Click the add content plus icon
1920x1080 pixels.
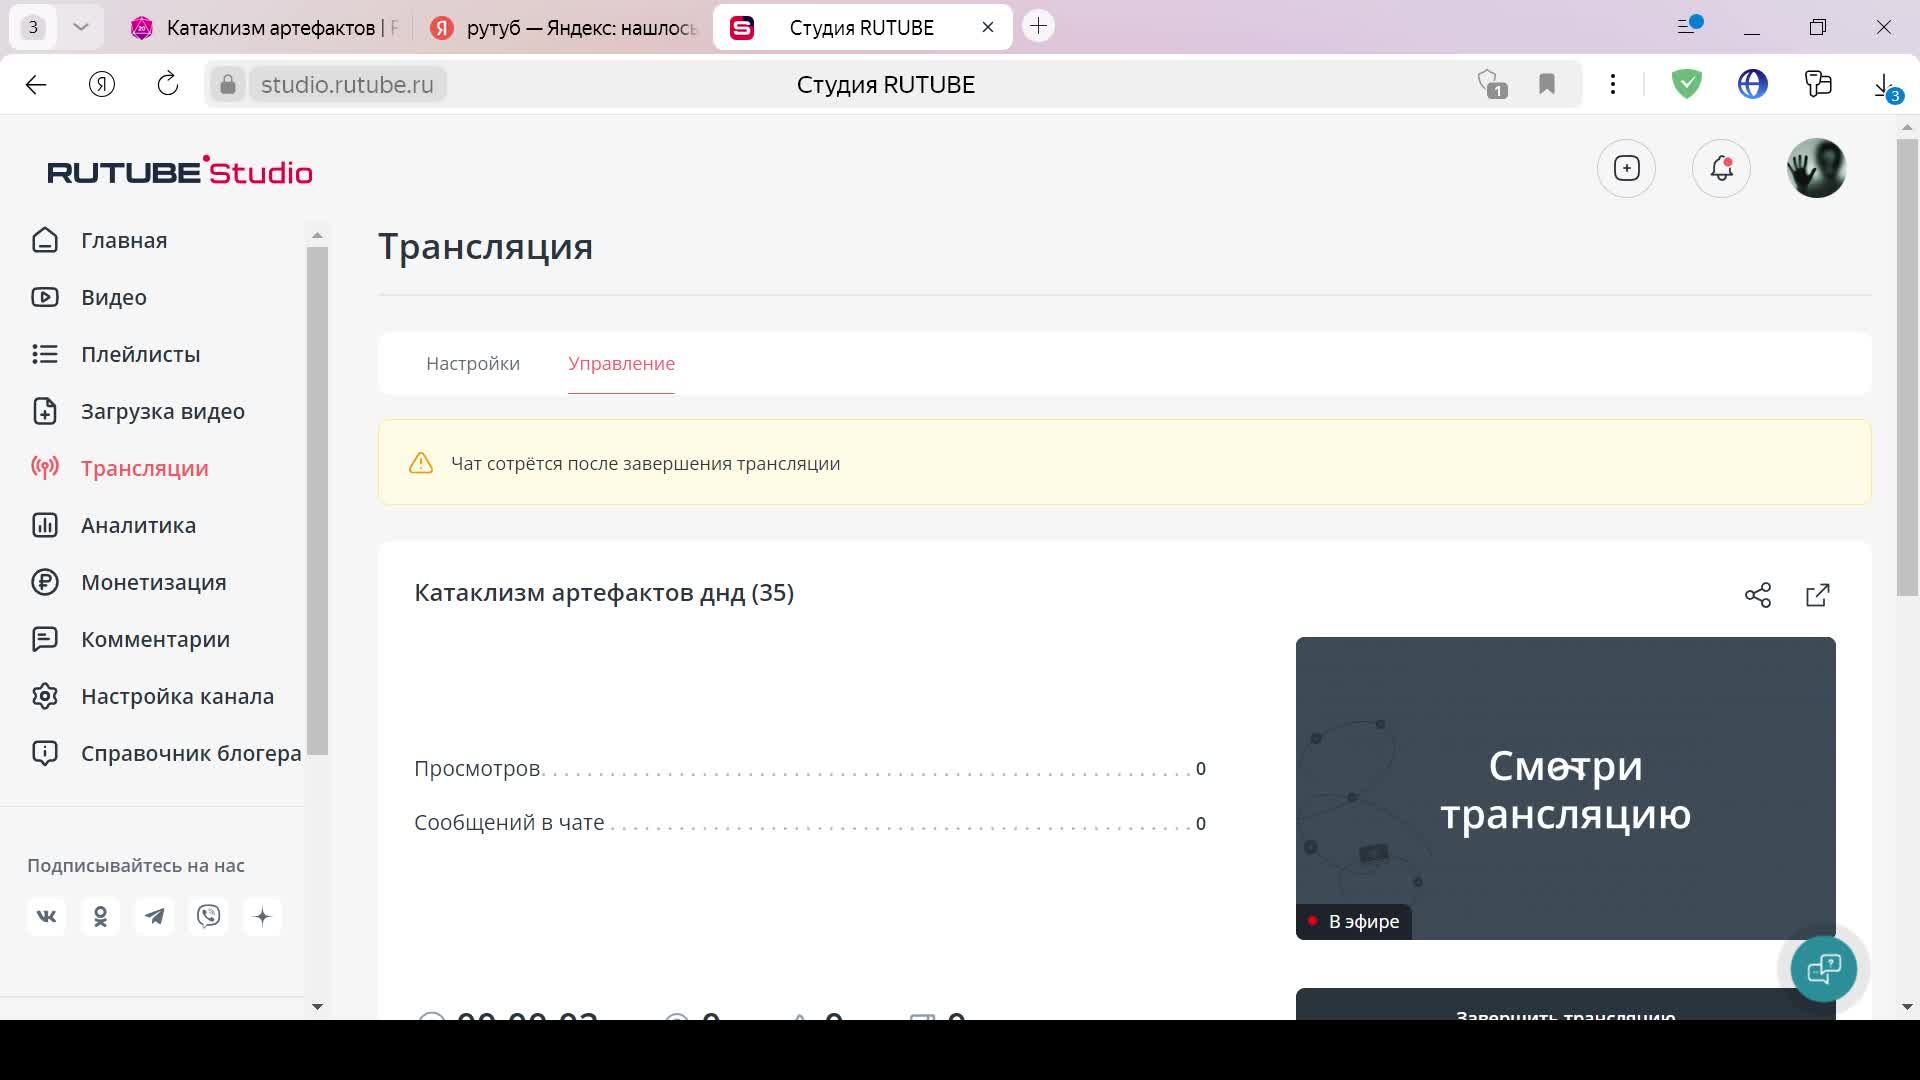1626,168
